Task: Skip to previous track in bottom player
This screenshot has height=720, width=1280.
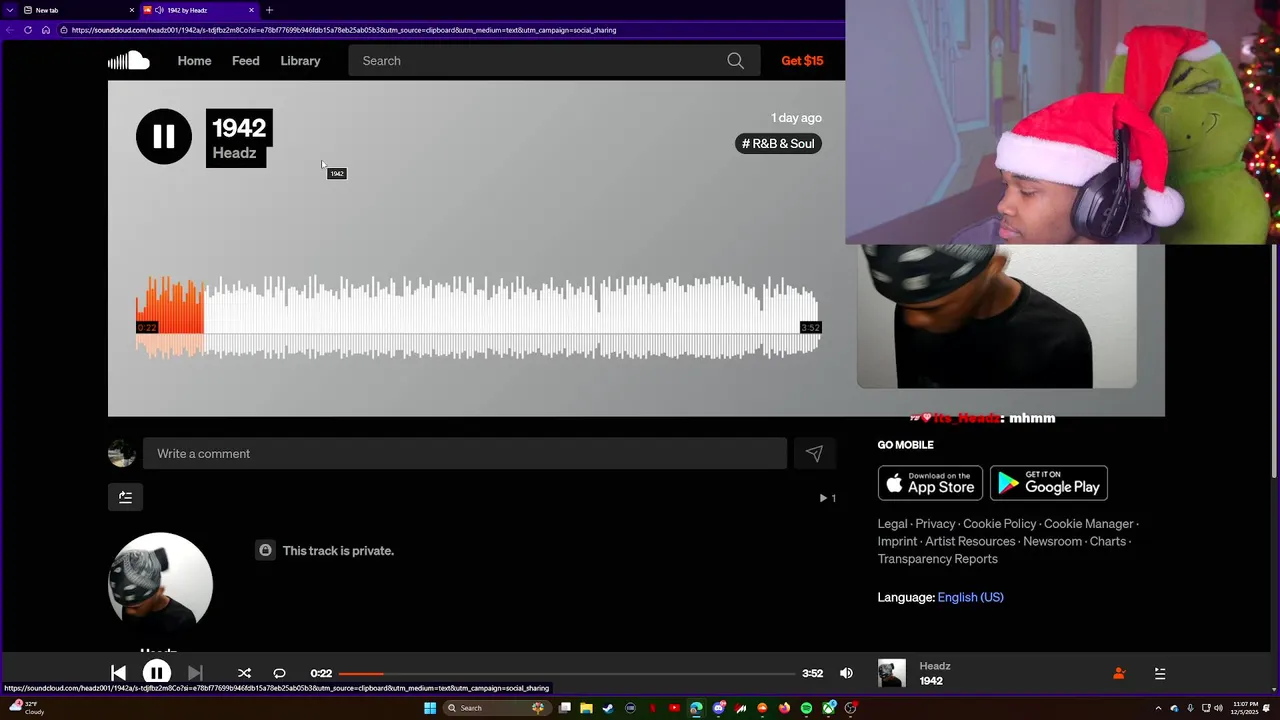Action: (x=118, y=673)
